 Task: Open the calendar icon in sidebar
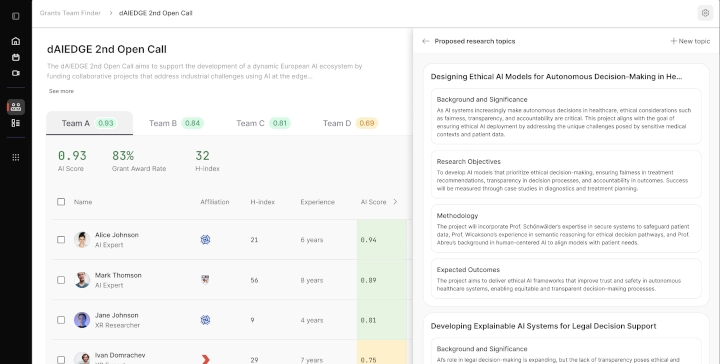(x=16, y=57)
